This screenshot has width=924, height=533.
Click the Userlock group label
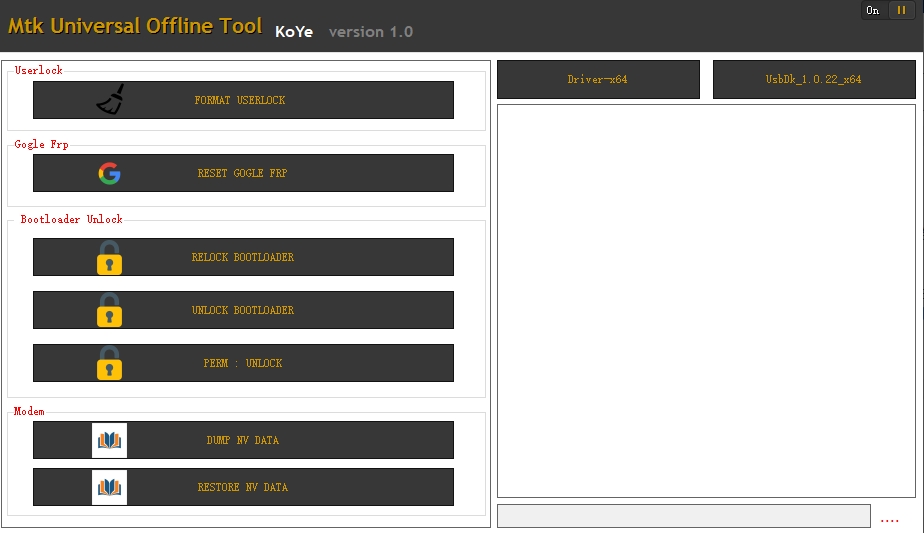38,70
